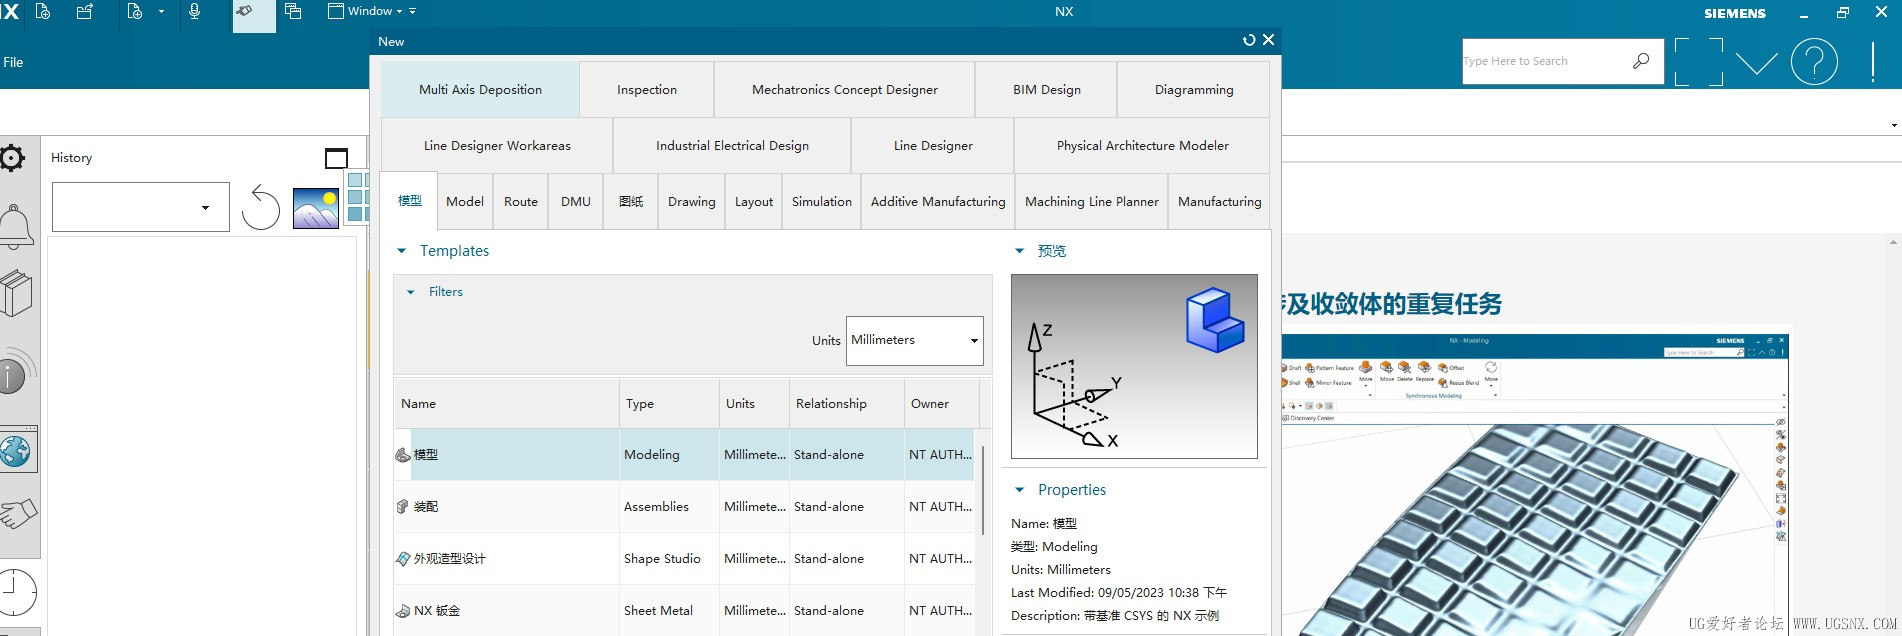
Task: Click the downward chevron ribbon collapse icon
Action: [1757, 63]
